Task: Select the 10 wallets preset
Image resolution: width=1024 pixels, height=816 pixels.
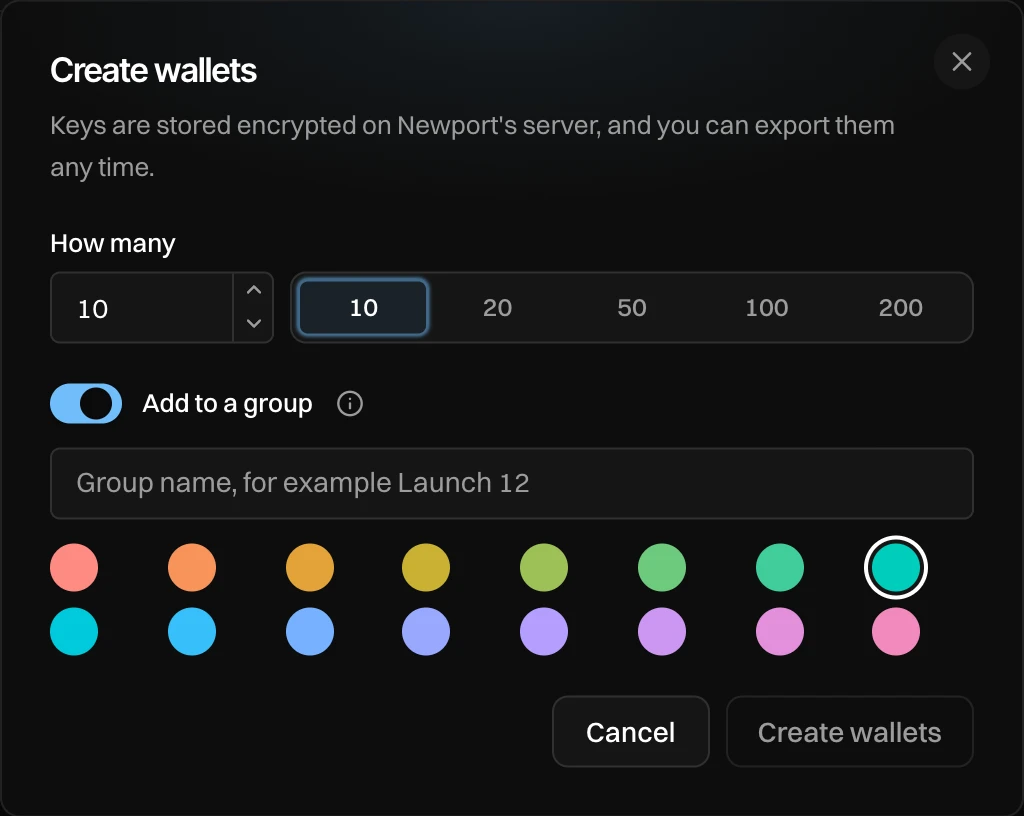Action: point(363,307)
